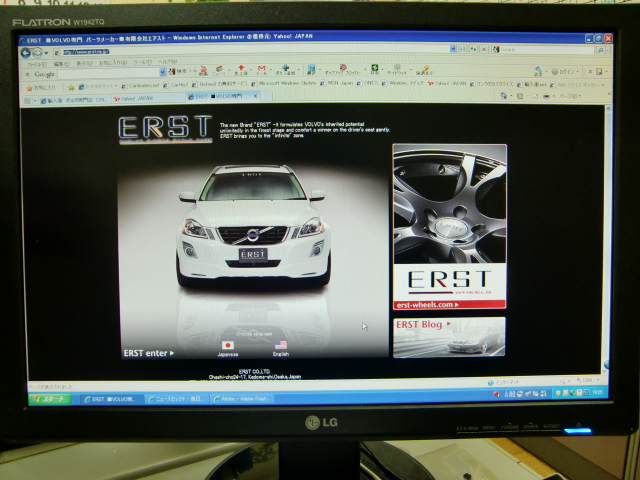Open the おすすめサイト dropdown
Image resolution: width=640 pixels, height=480 pixels.
(x=97, y=87)
